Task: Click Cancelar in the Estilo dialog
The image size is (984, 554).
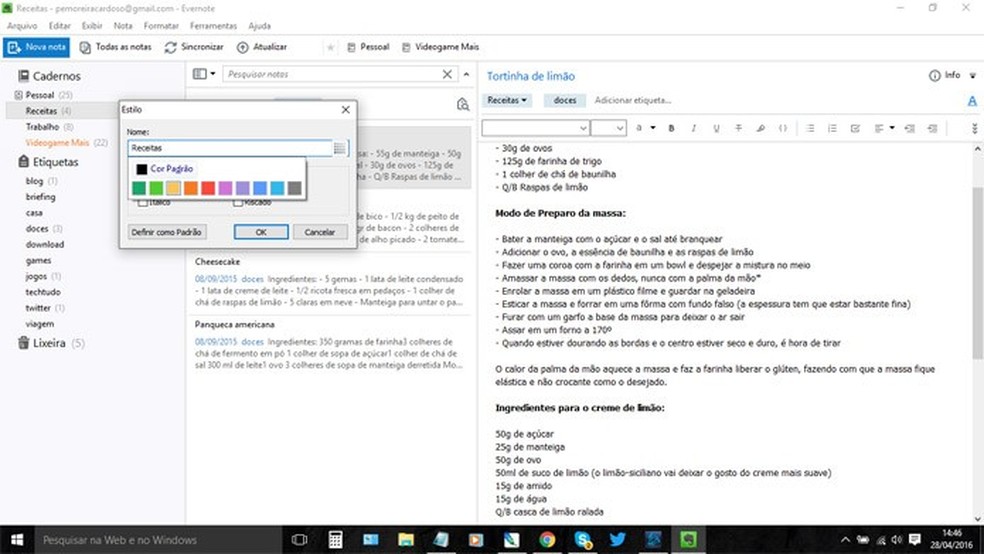Action: coord(319,232)
